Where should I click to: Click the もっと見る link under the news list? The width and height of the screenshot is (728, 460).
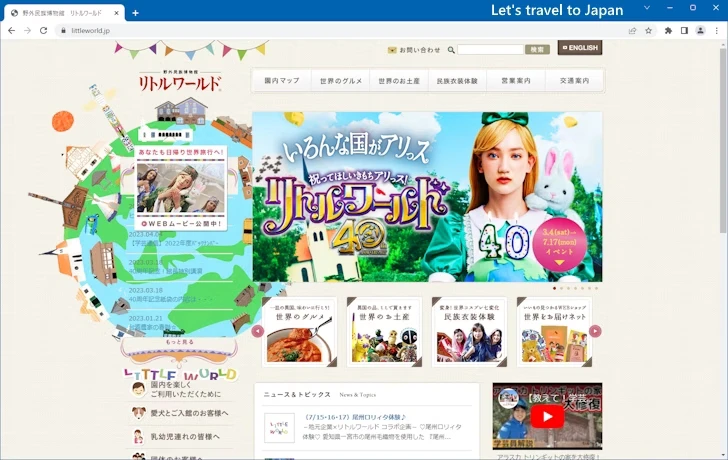point(180,342)
